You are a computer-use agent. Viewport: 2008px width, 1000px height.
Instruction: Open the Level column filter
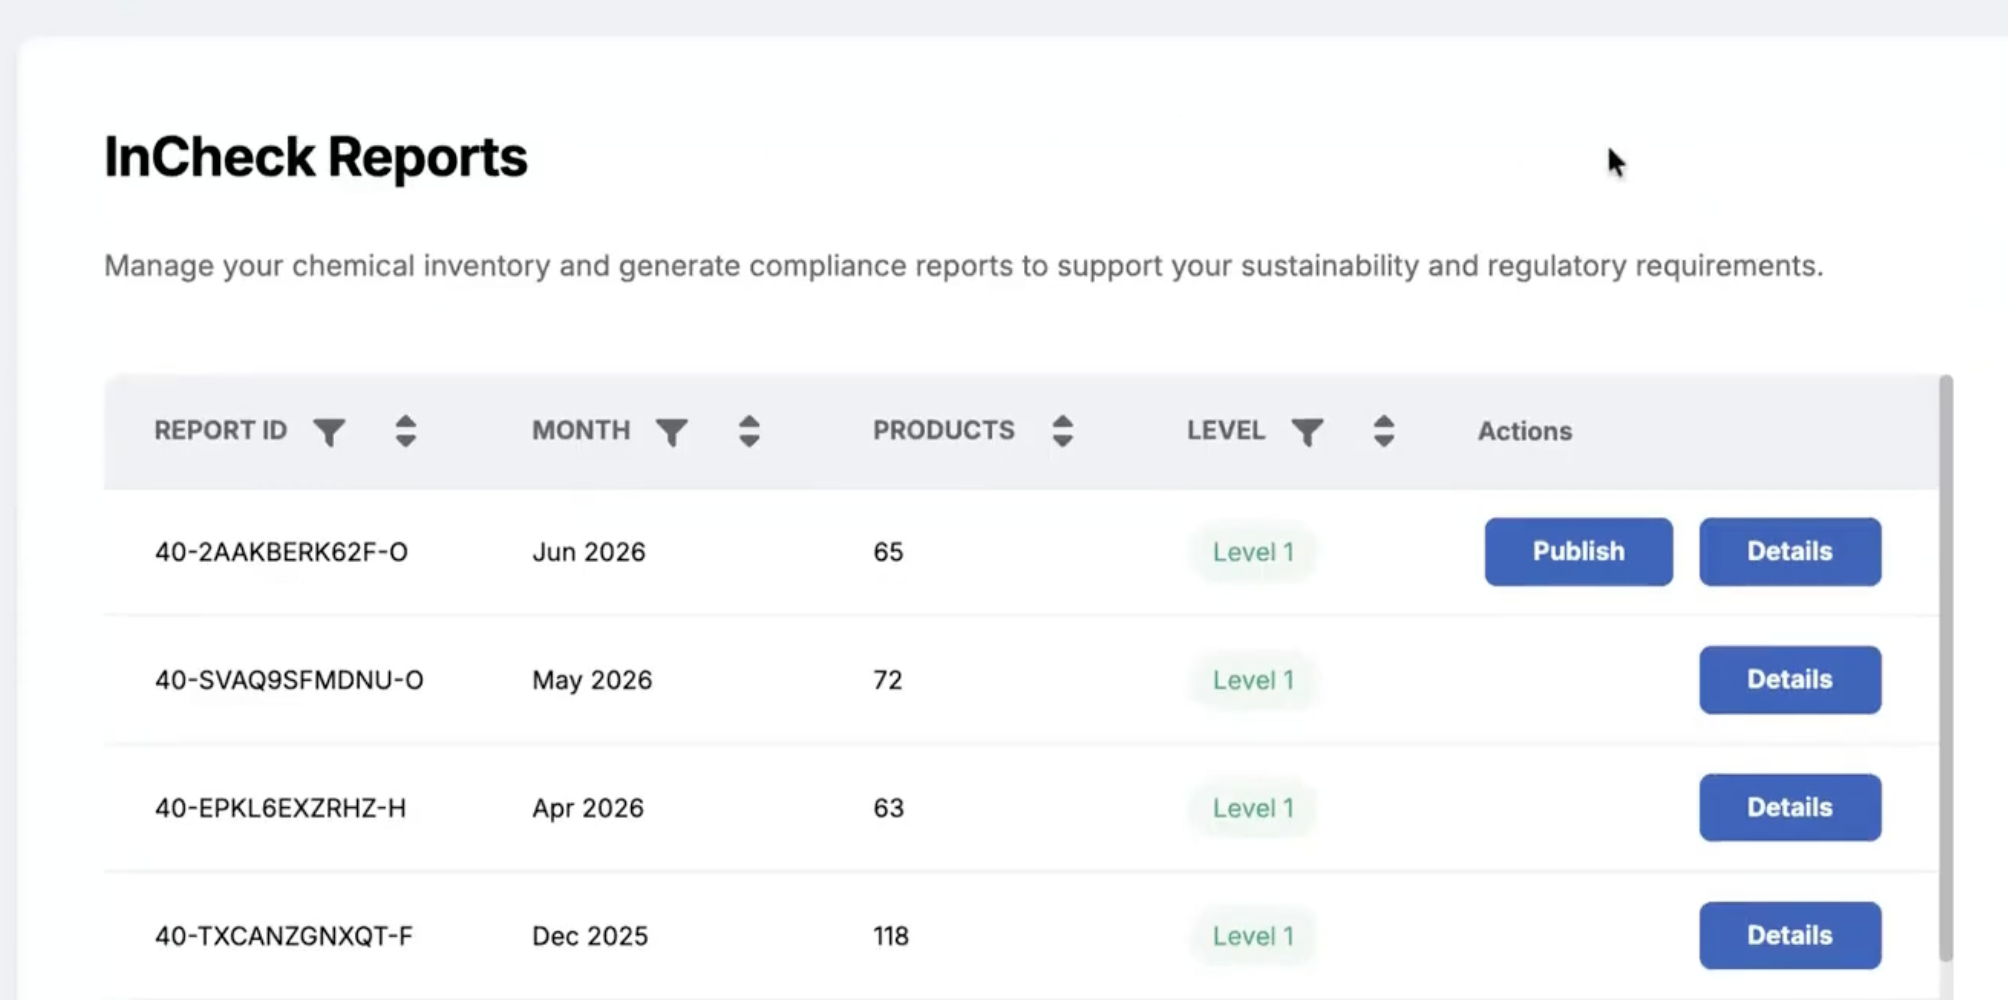[x=1307, y=432]
